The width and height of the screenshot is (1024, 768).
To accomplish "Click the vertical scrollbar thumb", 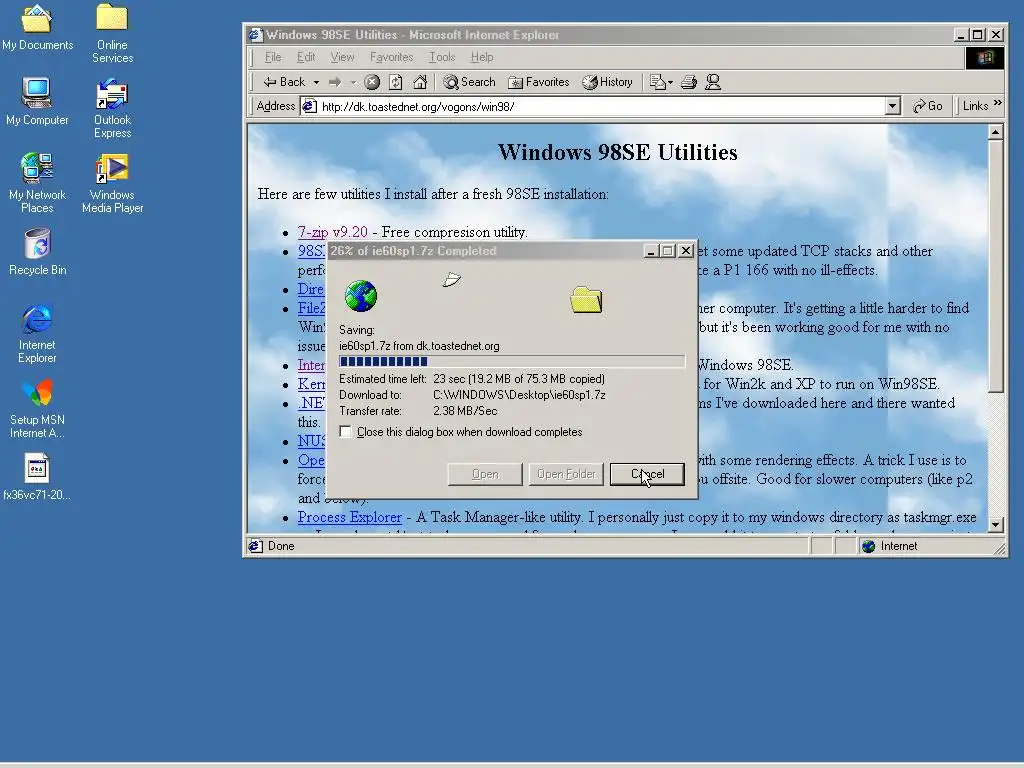I will (x=995, y=266).
